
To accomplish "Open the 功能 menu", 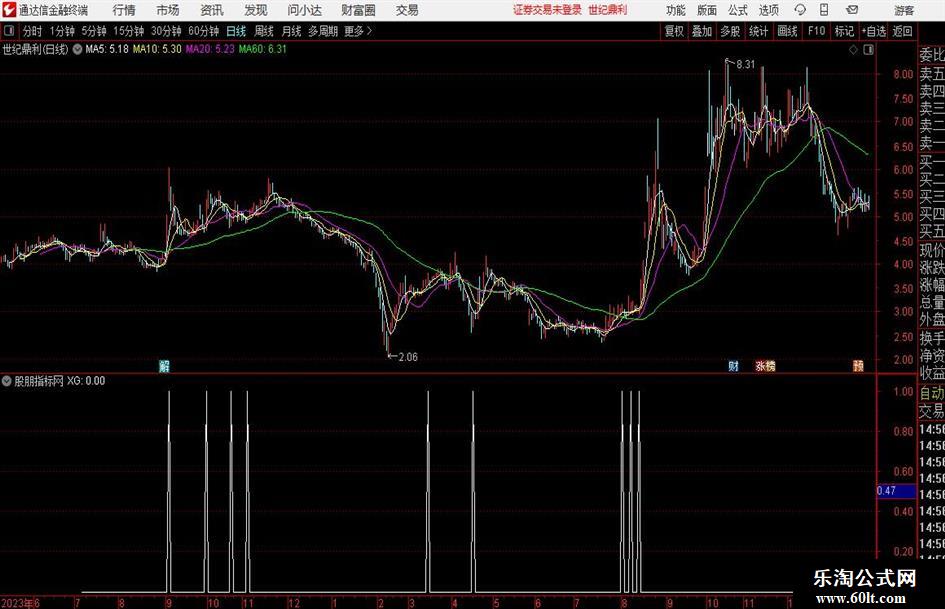I will point(676,10).
